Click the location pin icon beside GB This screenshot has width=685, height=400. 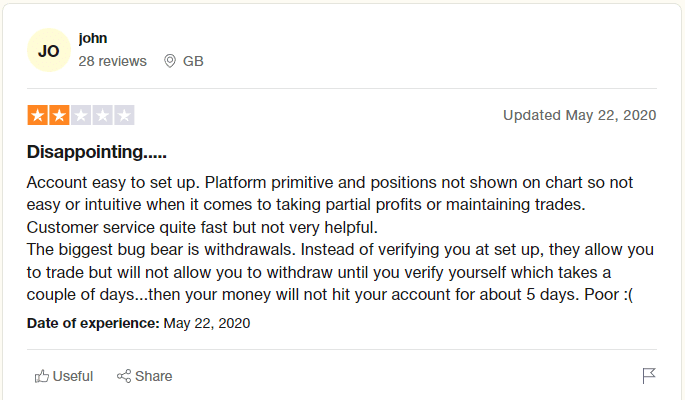click(x=170, y=61)
